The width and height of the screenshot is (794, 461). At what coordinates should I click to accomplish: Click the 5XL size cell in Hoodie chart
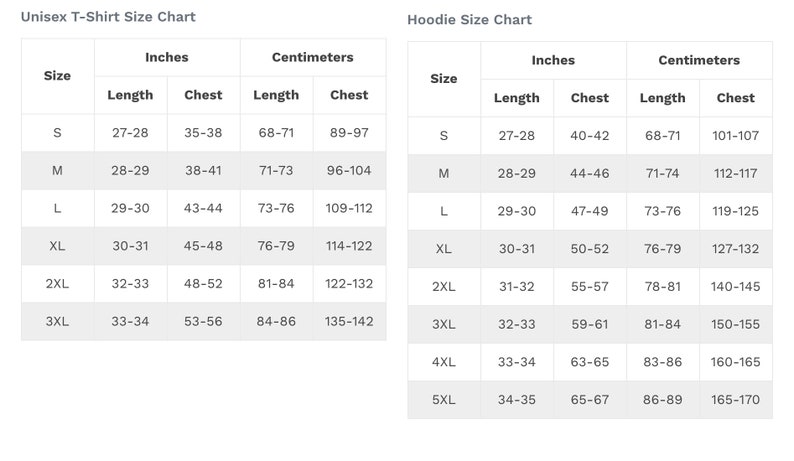click(444, 400)
